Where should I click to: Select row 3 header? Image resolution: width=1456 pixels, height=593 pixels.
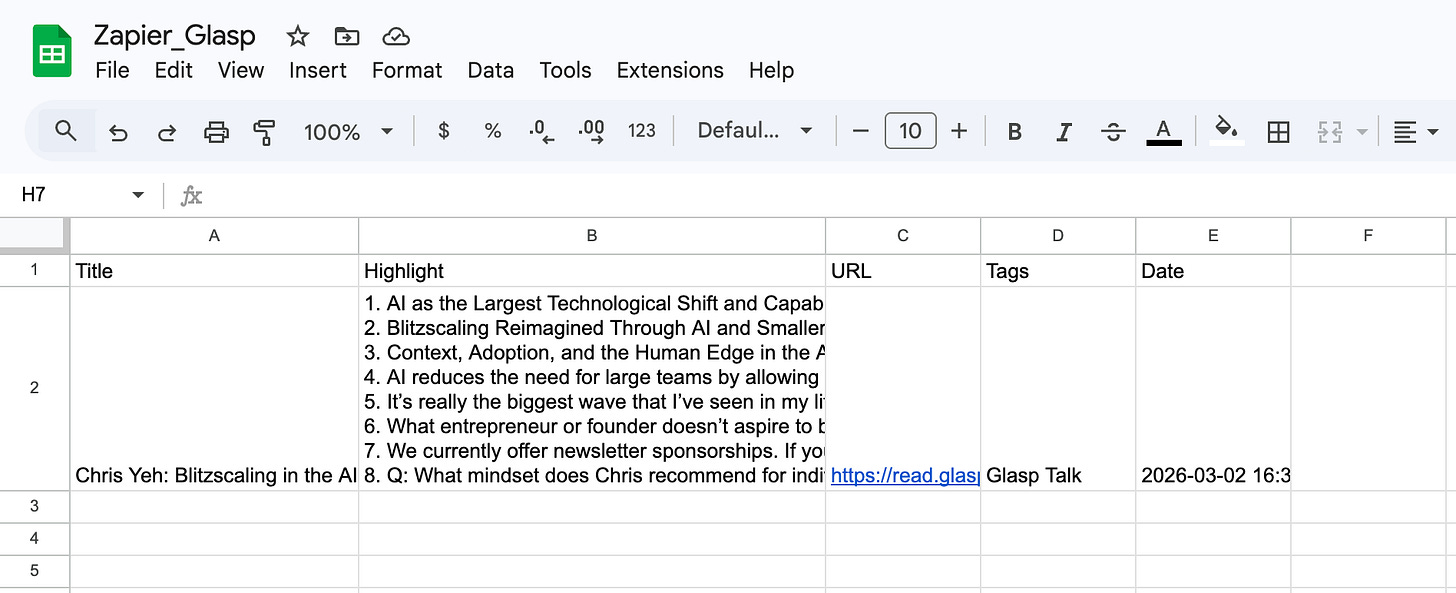pyautogui.click(x=35, y=506)
